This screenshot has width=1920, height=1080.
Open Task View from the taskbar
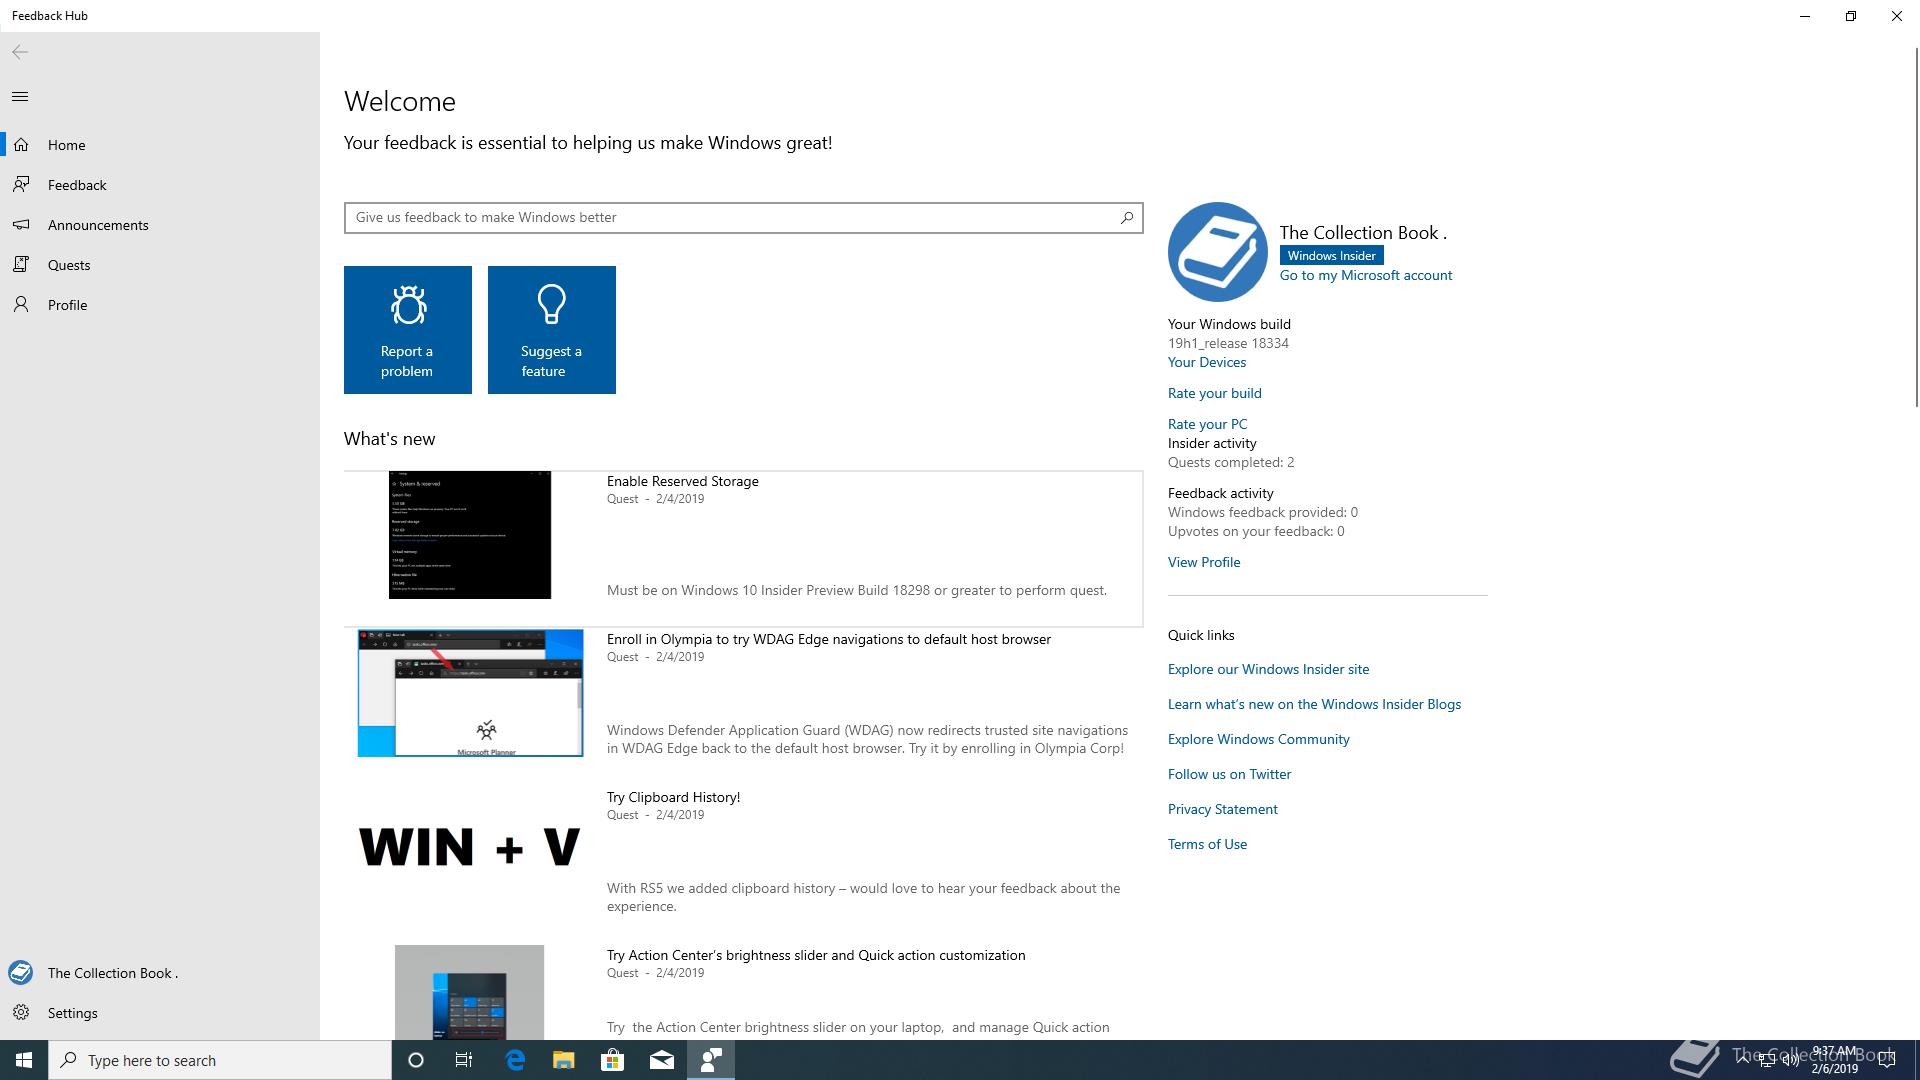tap(464, 1060)
